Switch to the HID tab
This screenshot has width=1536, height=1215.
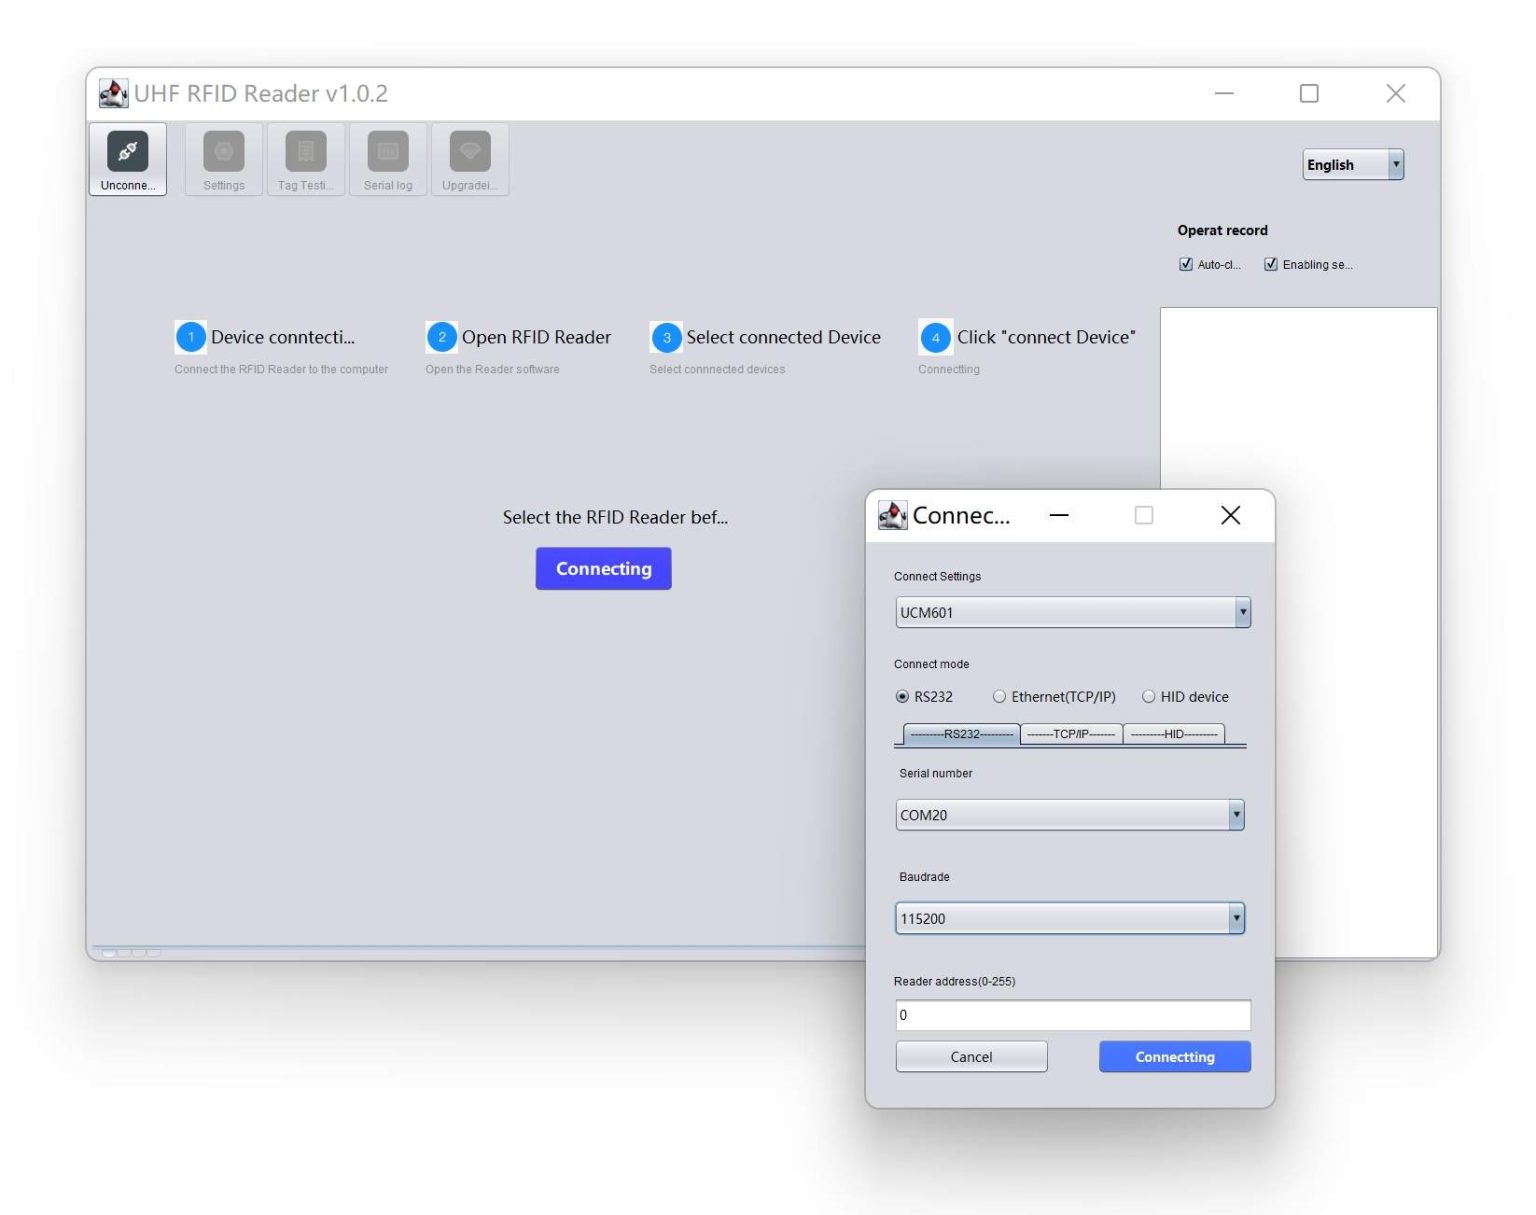click(1175, 733)
